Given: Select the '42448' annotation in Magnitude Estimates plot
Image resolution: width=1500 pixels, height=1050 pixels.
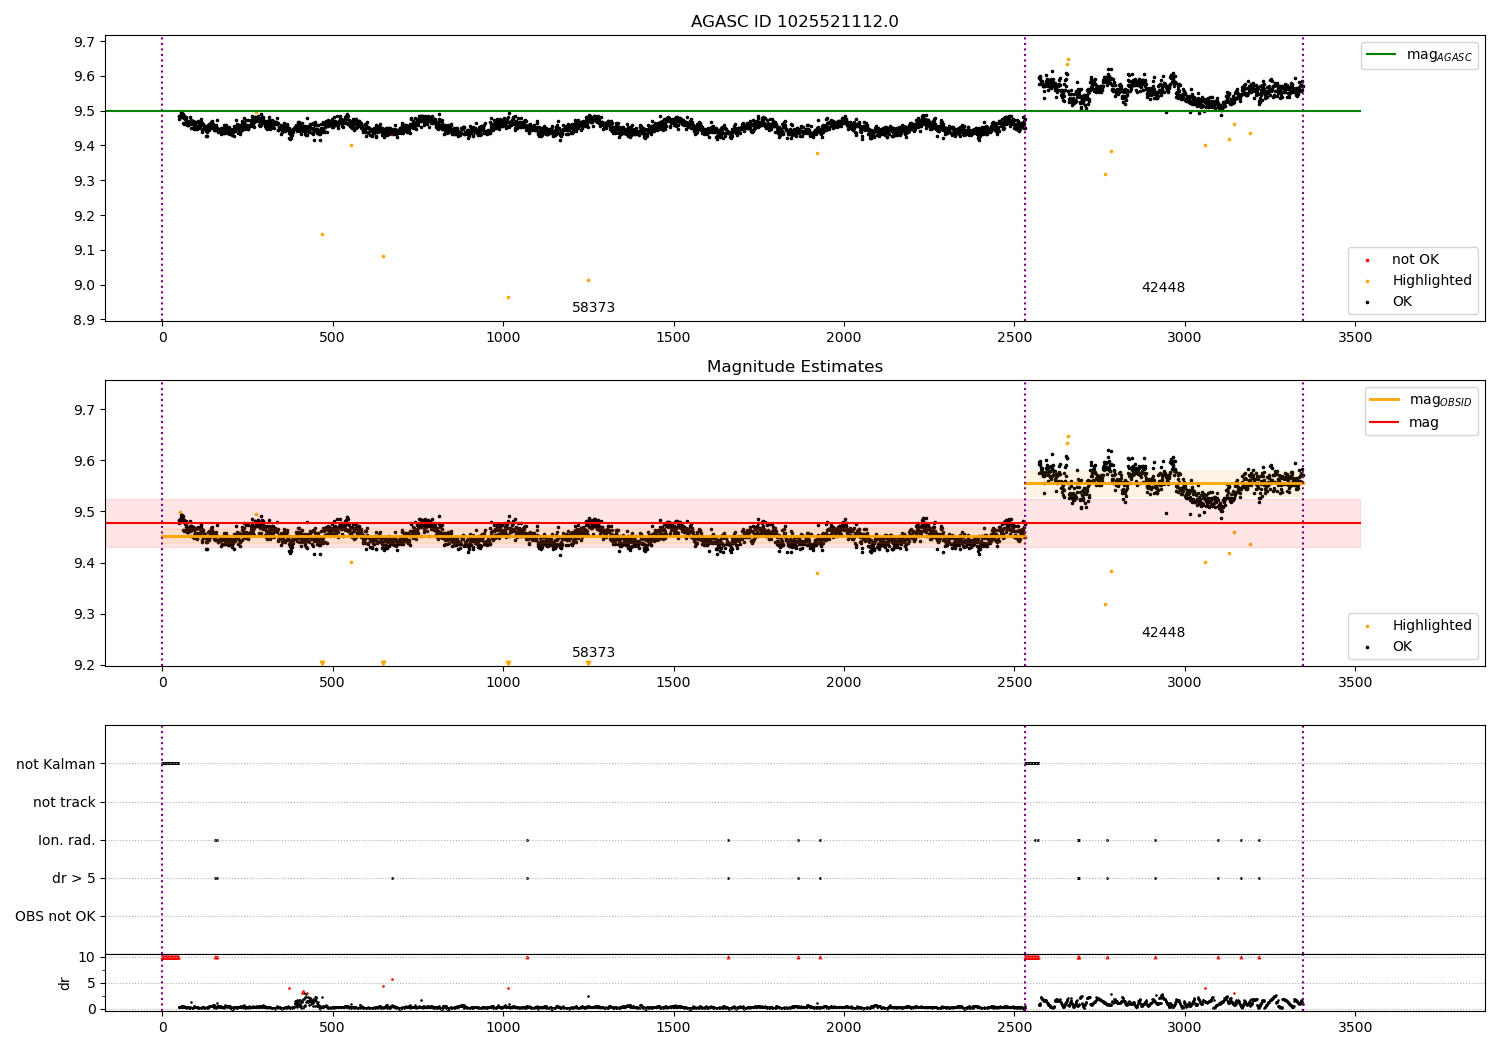Looking at the screenshot, I should click(x=1163, y=633).
